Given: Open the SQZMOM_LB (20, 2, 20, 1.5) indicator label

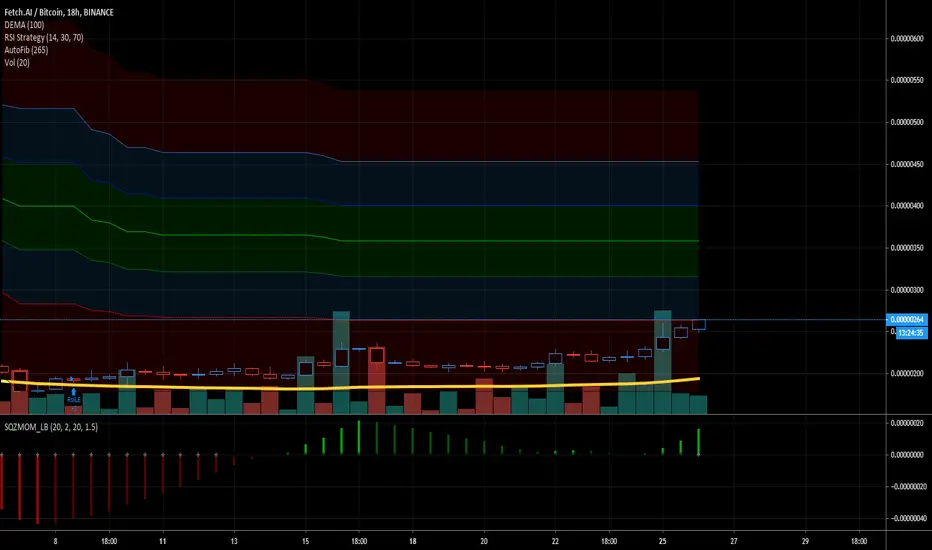Looking at the screenshot, I should click(x=51, y=427).
